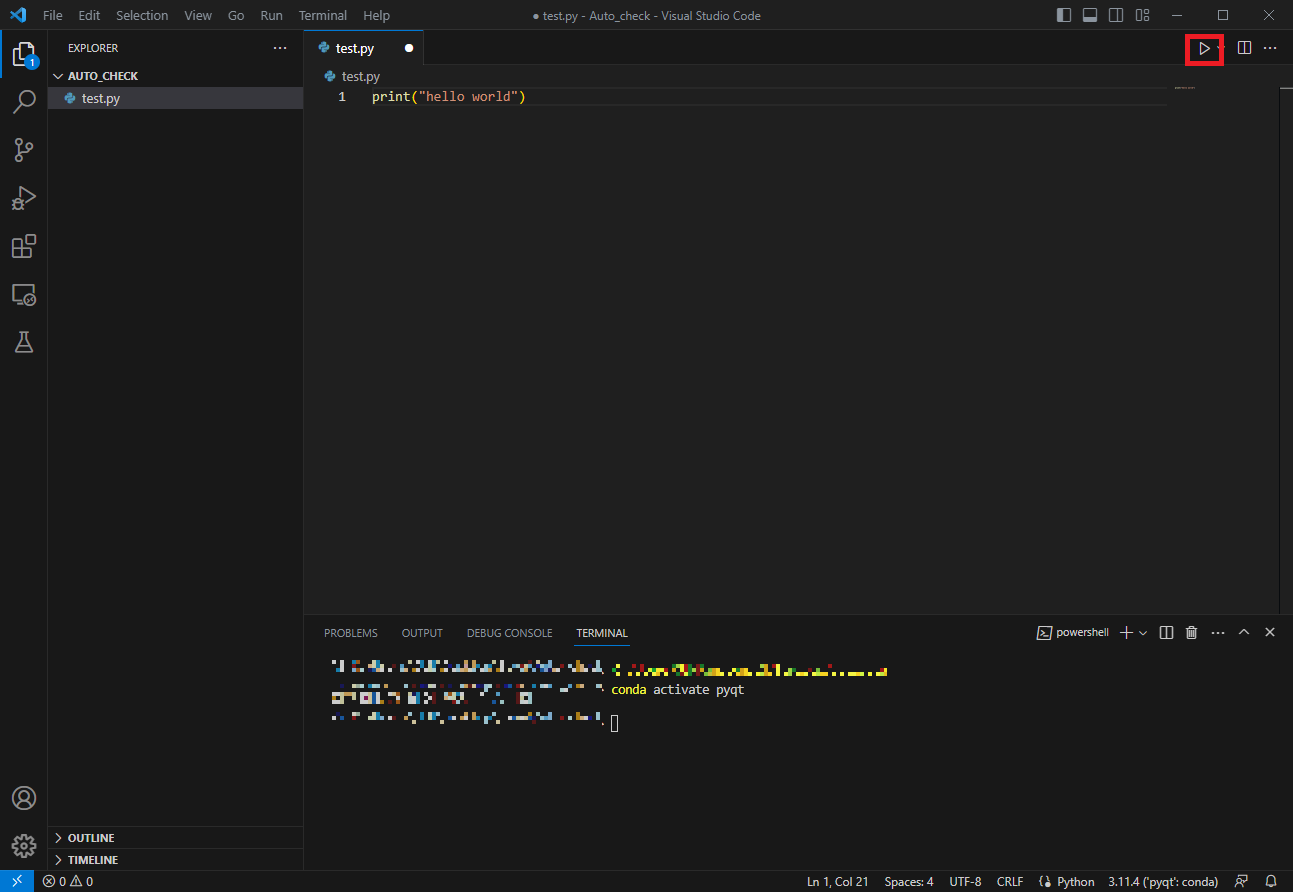Screen dimensions: 1293x892
Task: Open the Run and Debug view
Action: coord(24,198)
